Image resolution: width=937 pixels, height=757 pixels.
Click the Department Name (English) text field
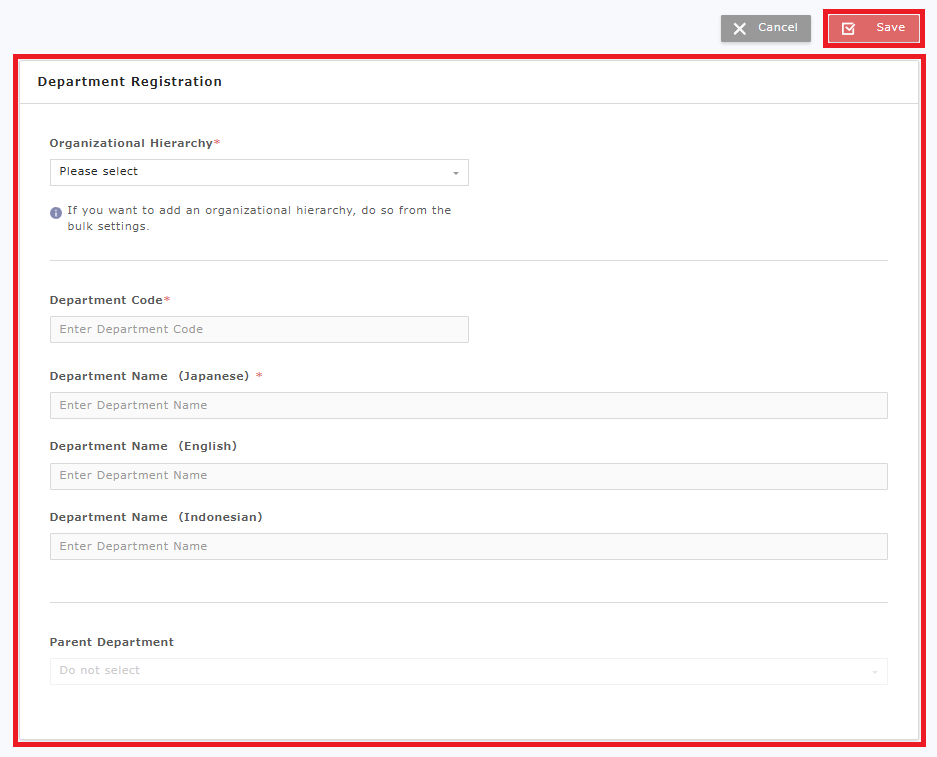coord(468,476)
